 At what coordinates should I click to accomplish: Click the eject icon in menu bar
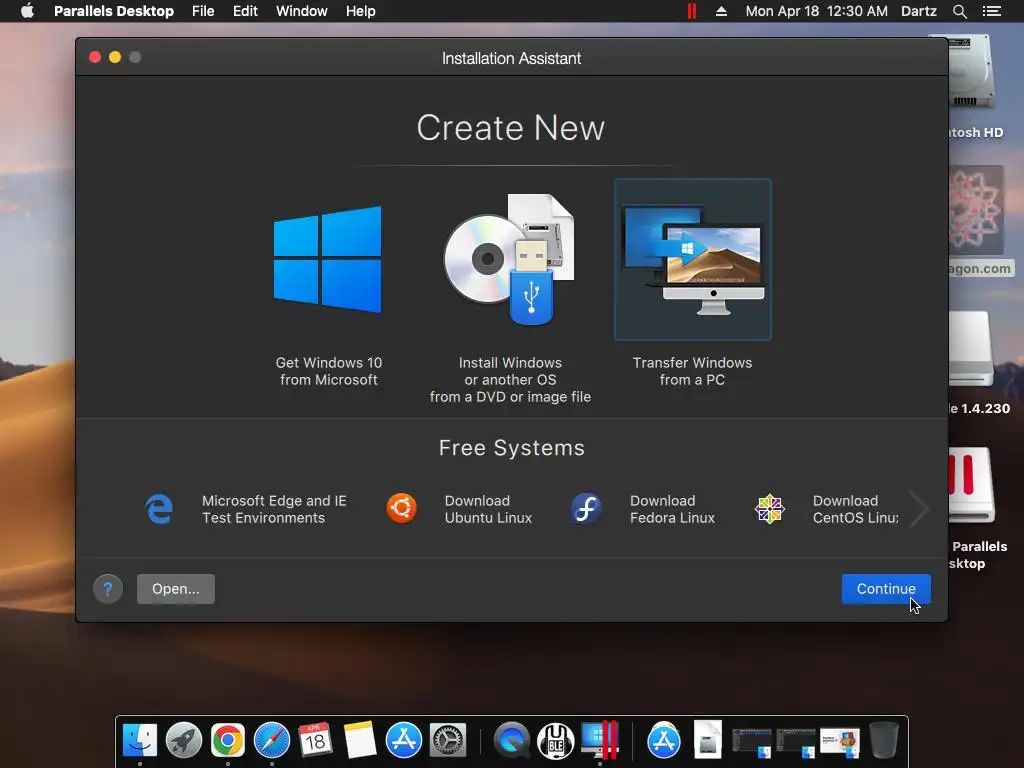pos(721,11)
